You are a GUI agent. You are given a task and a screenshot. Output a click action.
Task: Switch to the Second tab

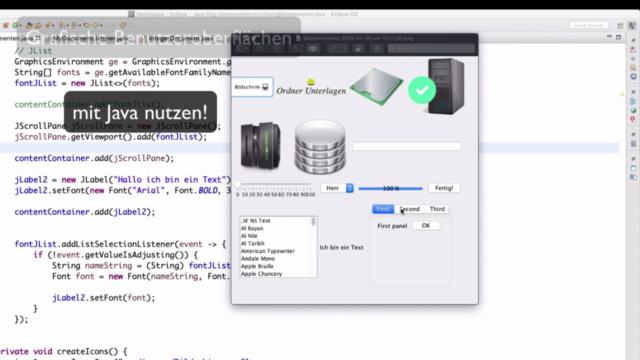pos(409,209)
